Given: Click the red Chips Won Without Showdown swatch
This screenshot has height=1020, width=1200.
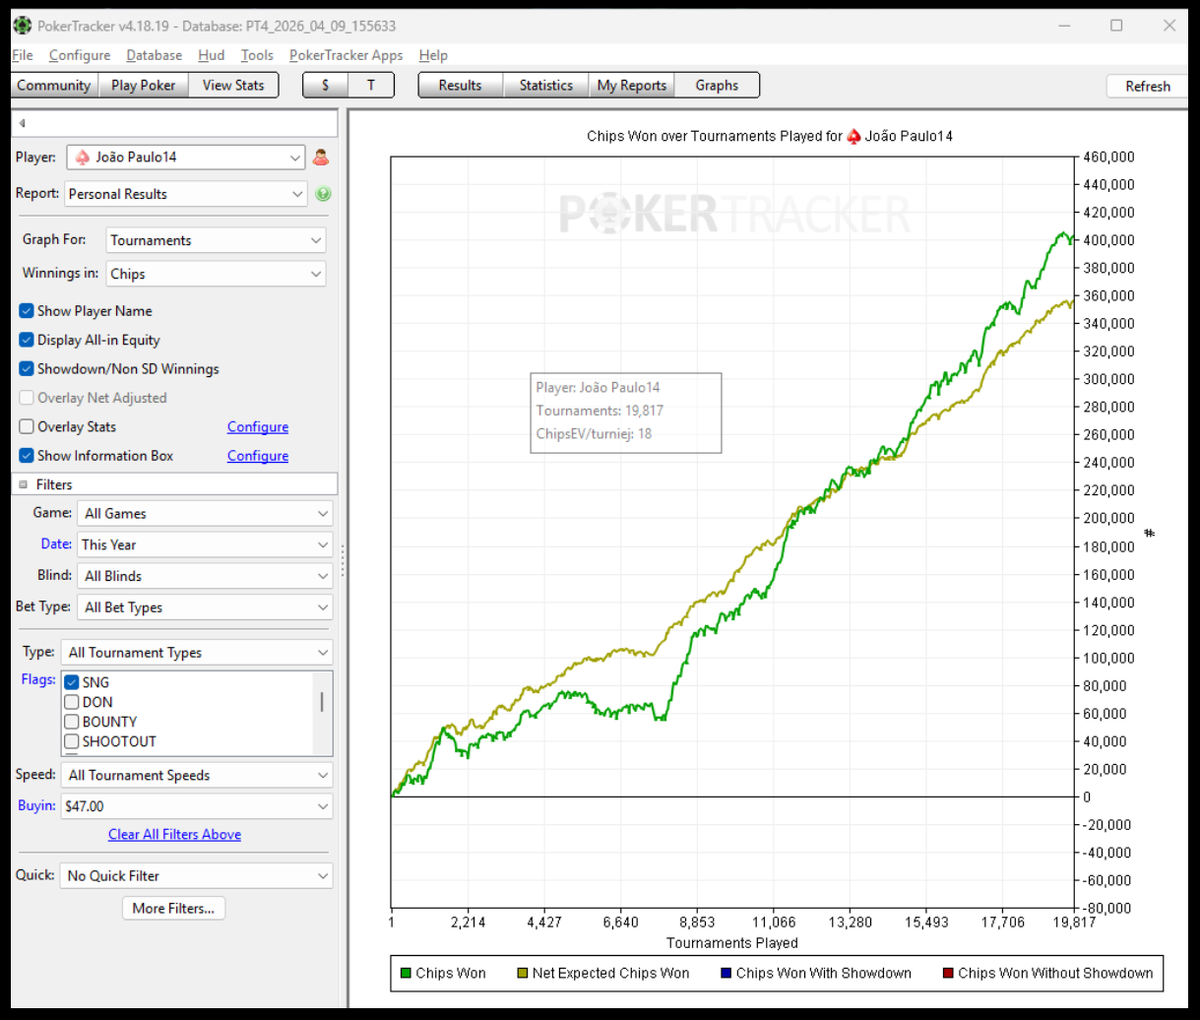Looking at the screenshot, I should [x=948, y=973].
